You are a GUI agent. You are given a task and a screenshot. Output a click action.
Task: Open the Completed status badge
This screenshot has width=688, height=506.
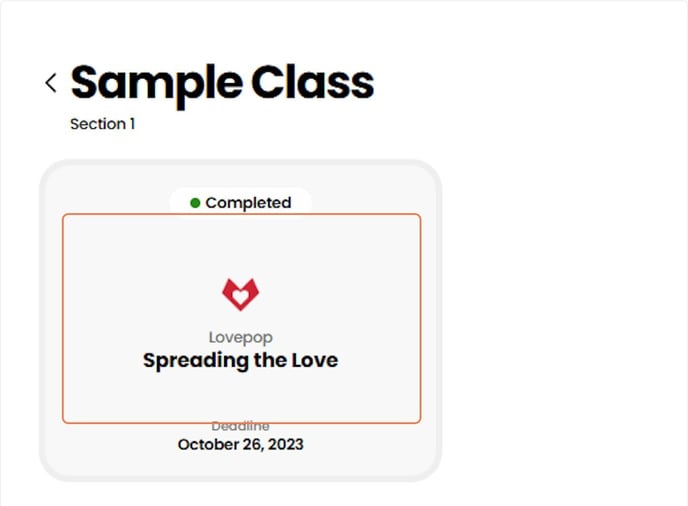240,202
